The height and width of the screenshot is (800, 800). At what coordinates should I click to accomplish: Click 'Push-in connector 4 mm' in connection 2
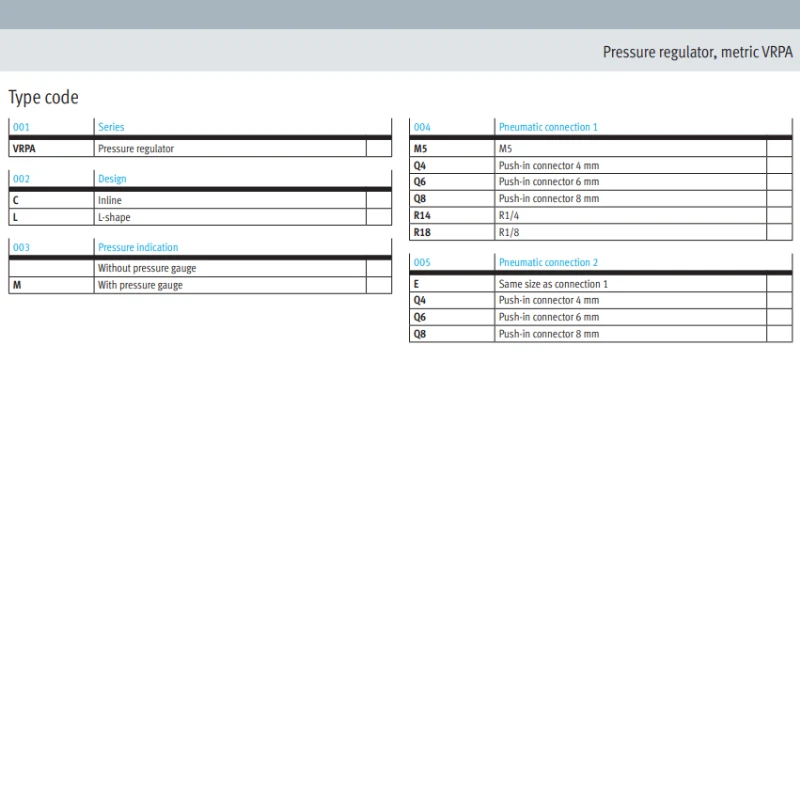[549, 300]
